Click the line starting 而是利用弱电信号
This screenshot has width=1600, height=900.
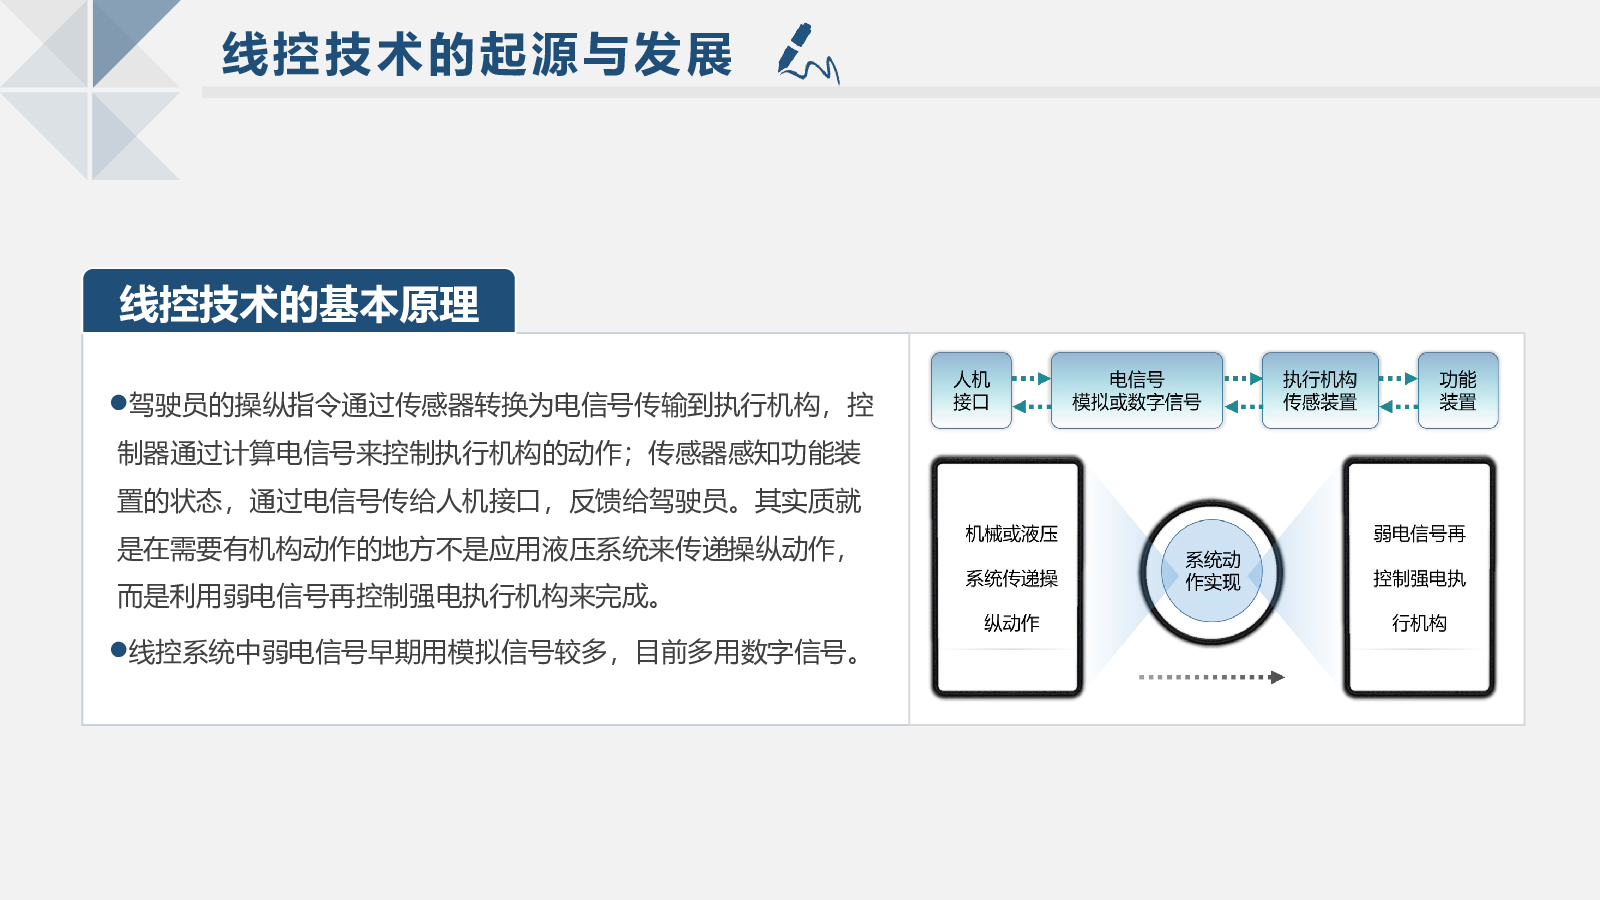point(391,596)
